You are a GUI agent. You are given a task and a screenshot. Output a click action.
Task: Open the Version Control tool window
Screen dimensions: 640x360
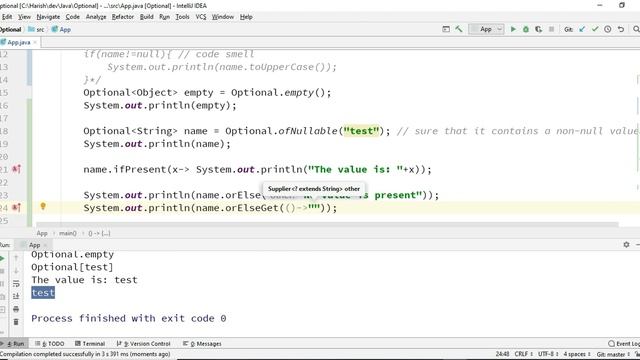(143, 344)
